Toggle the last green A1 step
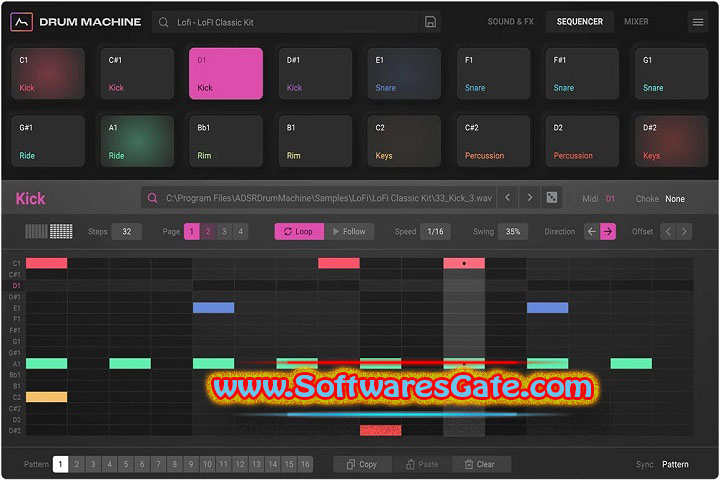Image resolution: width=720 pixels, height=480 pixels. coord(631,363)
